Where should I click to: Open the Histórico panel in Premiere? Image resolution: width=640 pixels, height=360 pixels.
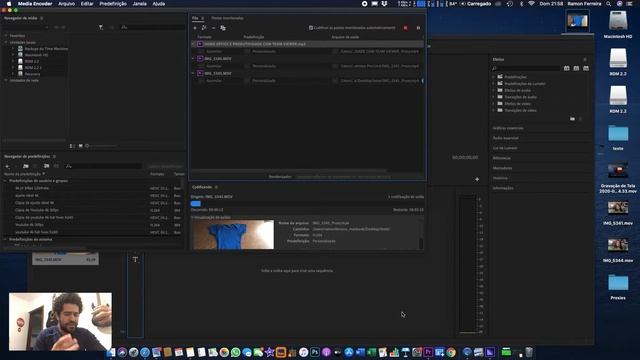(x=500, y=178)
